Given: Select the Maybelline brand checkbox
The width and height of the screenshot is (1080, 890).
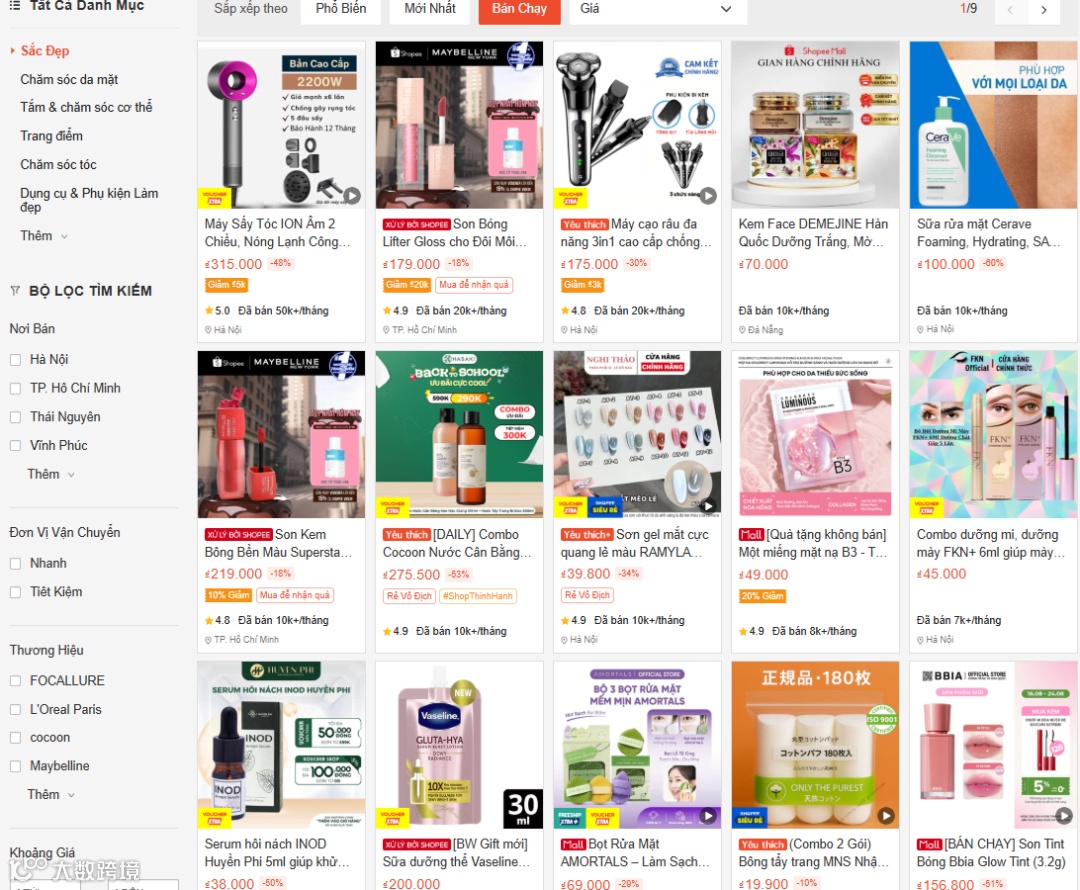Looking at the screenshot, I should tap(15, 766).
